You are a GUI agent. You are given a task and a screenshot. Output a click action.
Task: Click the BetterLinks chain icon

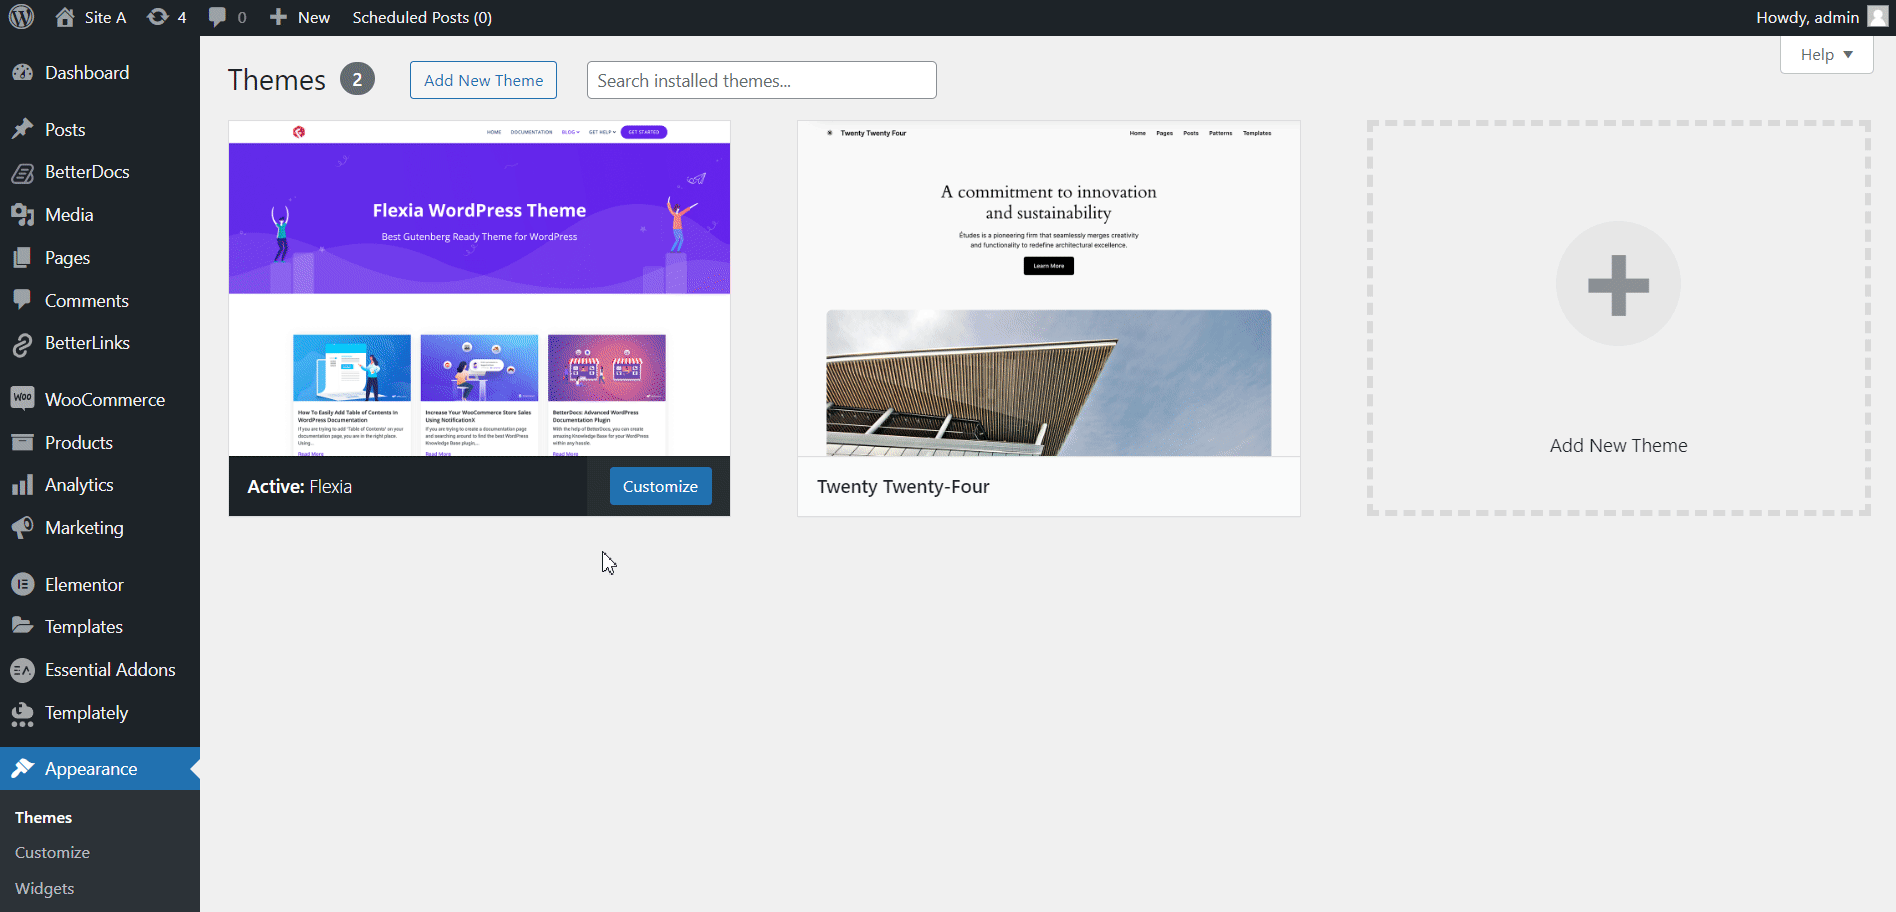[x=23, y=342]
